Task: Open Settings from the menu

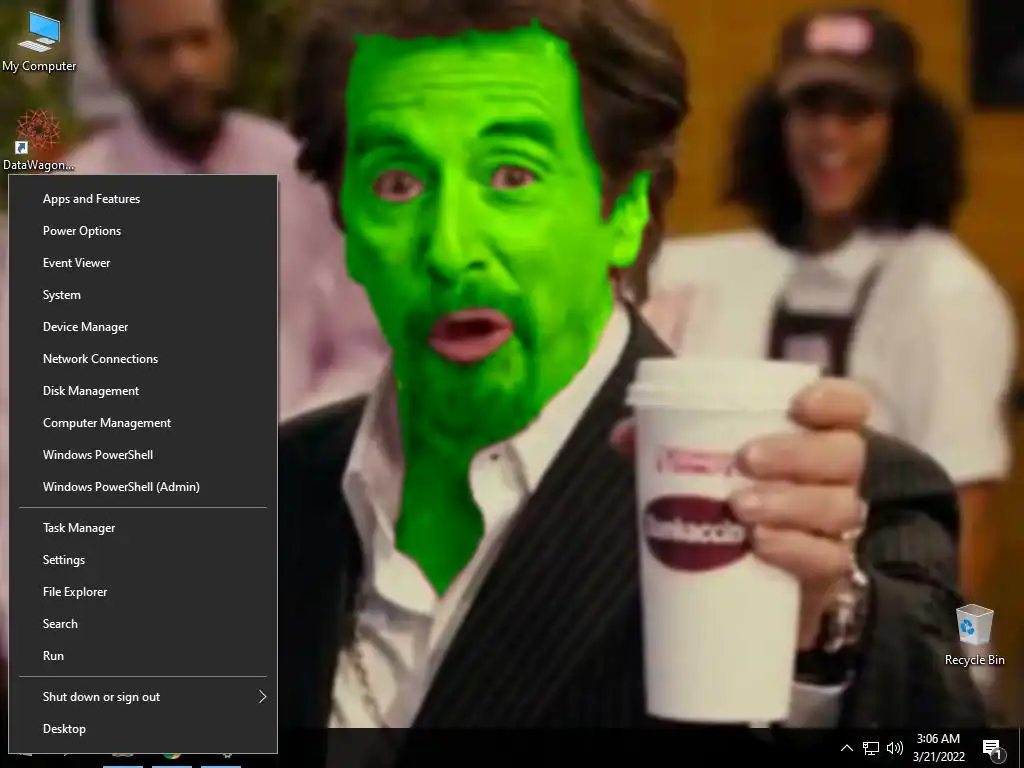Action: click(x=143, y=560)
